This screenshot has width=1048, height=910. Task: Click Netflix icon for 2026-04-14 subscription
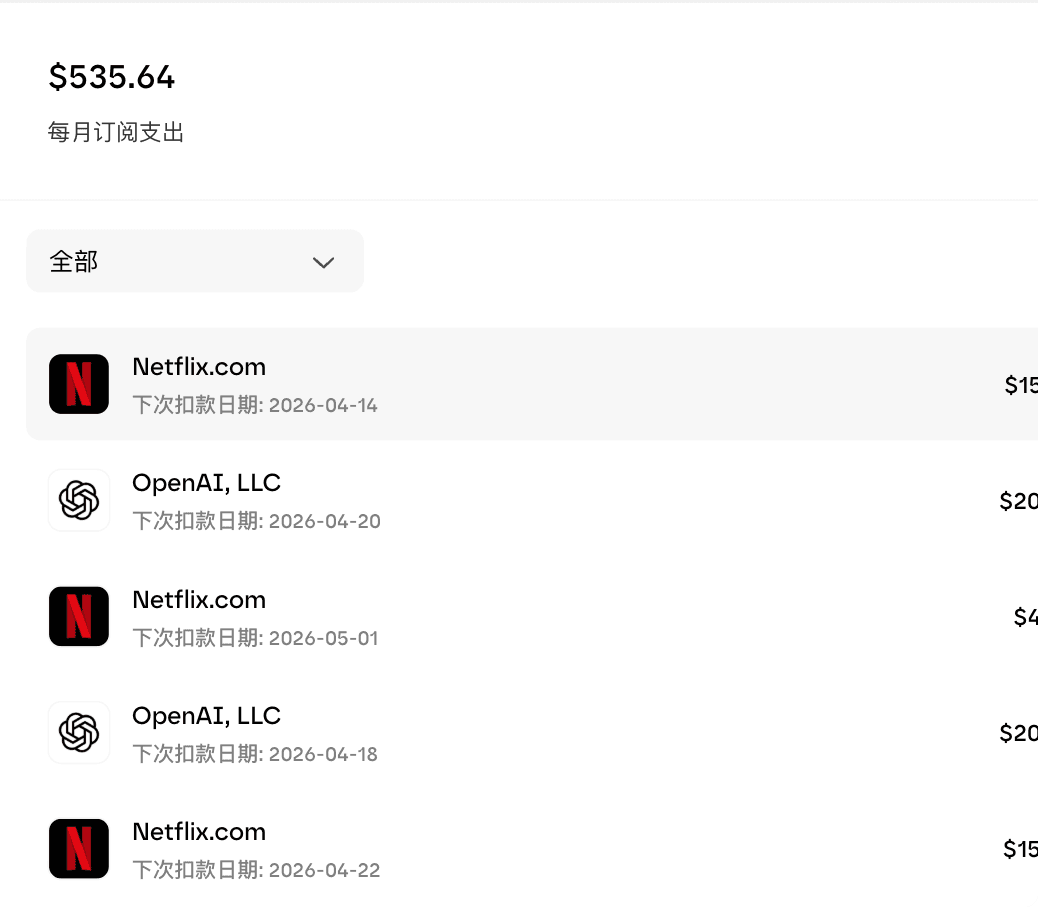[x=79, y=384]
